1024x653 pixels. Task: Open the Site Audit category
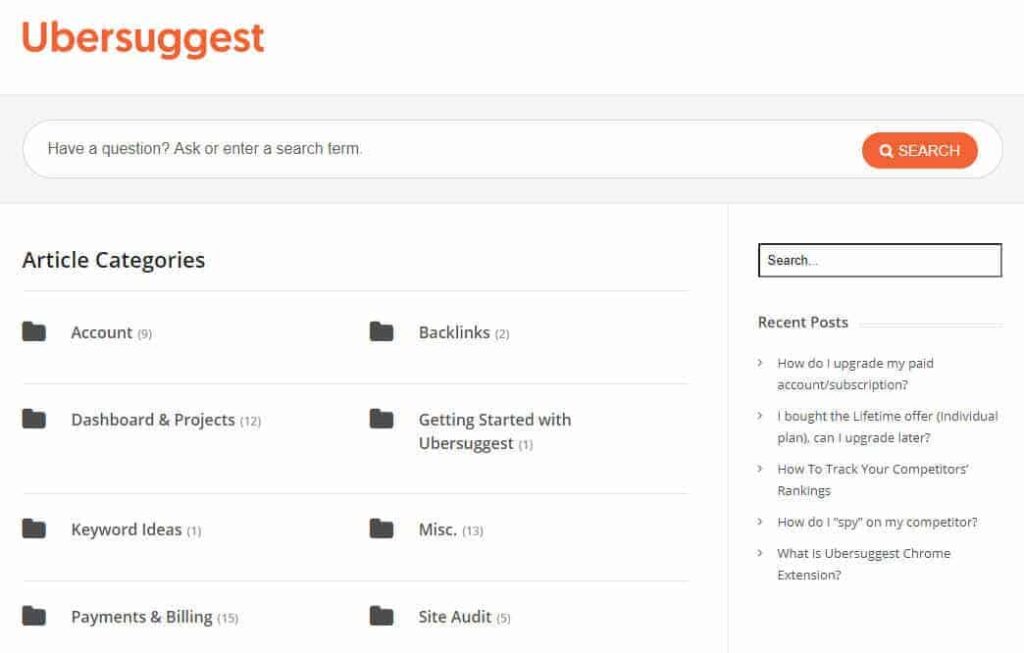[x=455, y=617]
